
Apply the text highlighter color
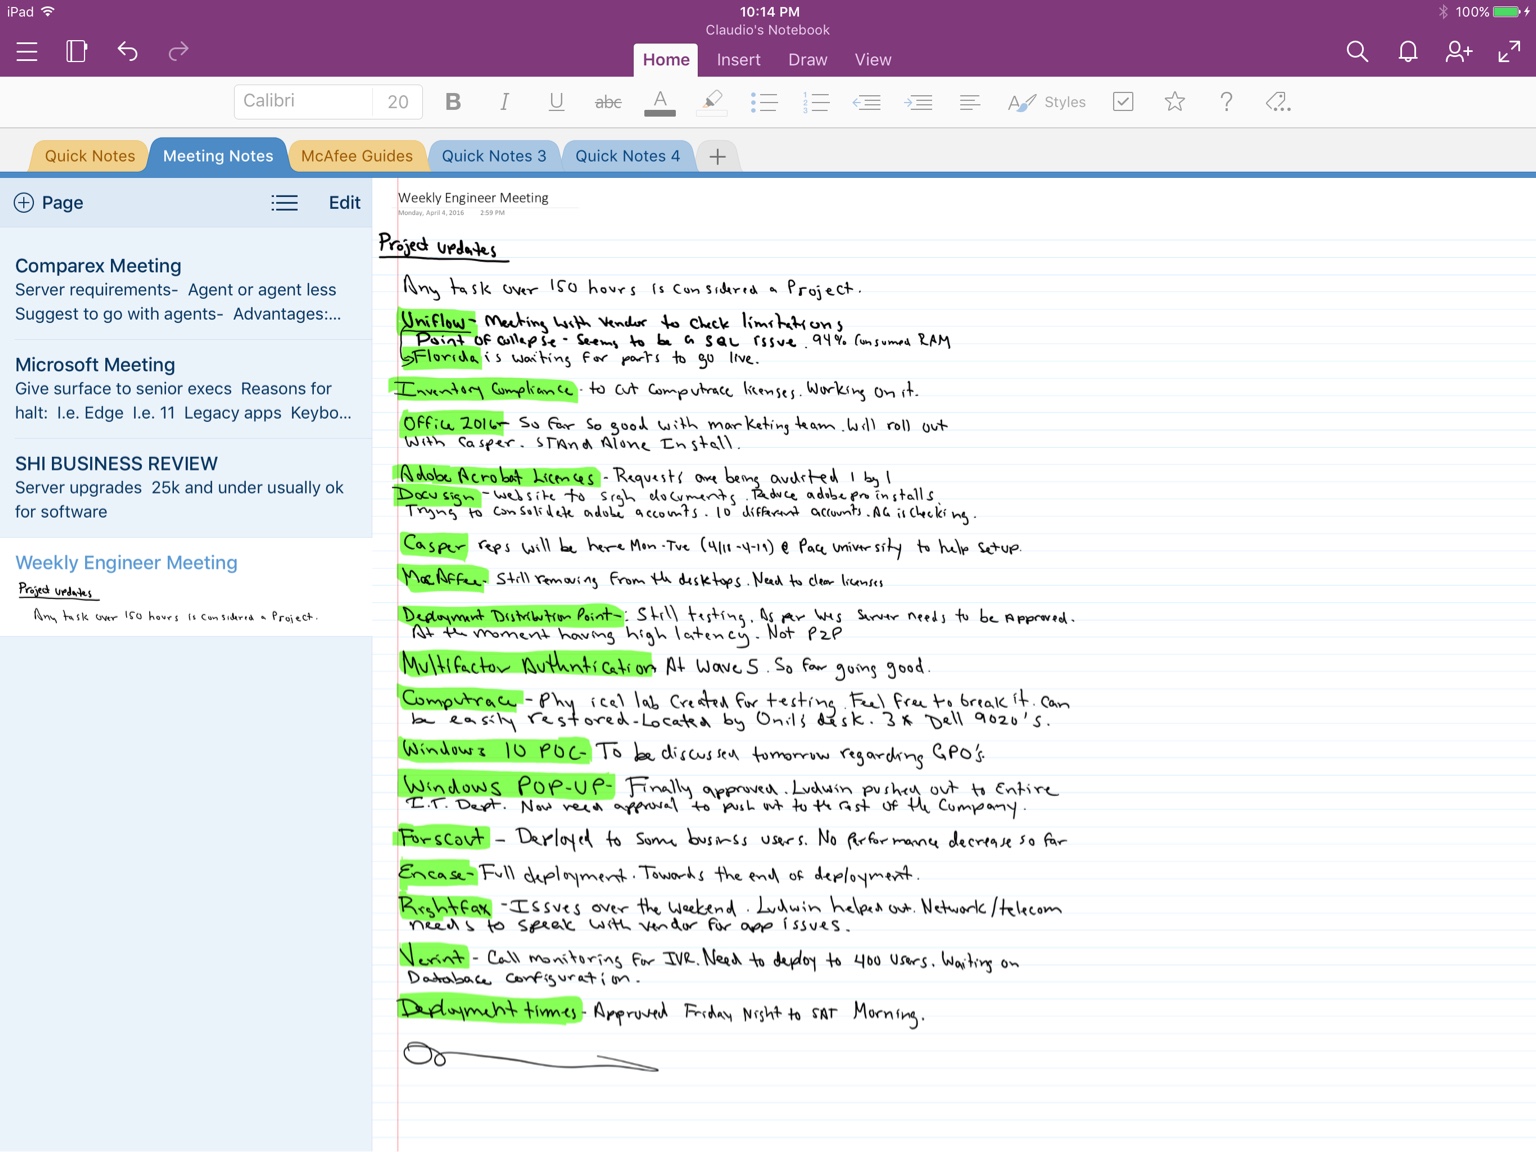(711, 102)
